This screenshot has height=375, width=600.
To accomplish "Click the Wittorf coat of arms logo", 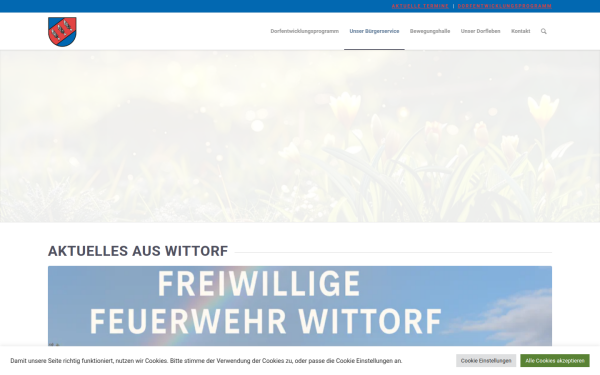I will (x=62, y=32).
